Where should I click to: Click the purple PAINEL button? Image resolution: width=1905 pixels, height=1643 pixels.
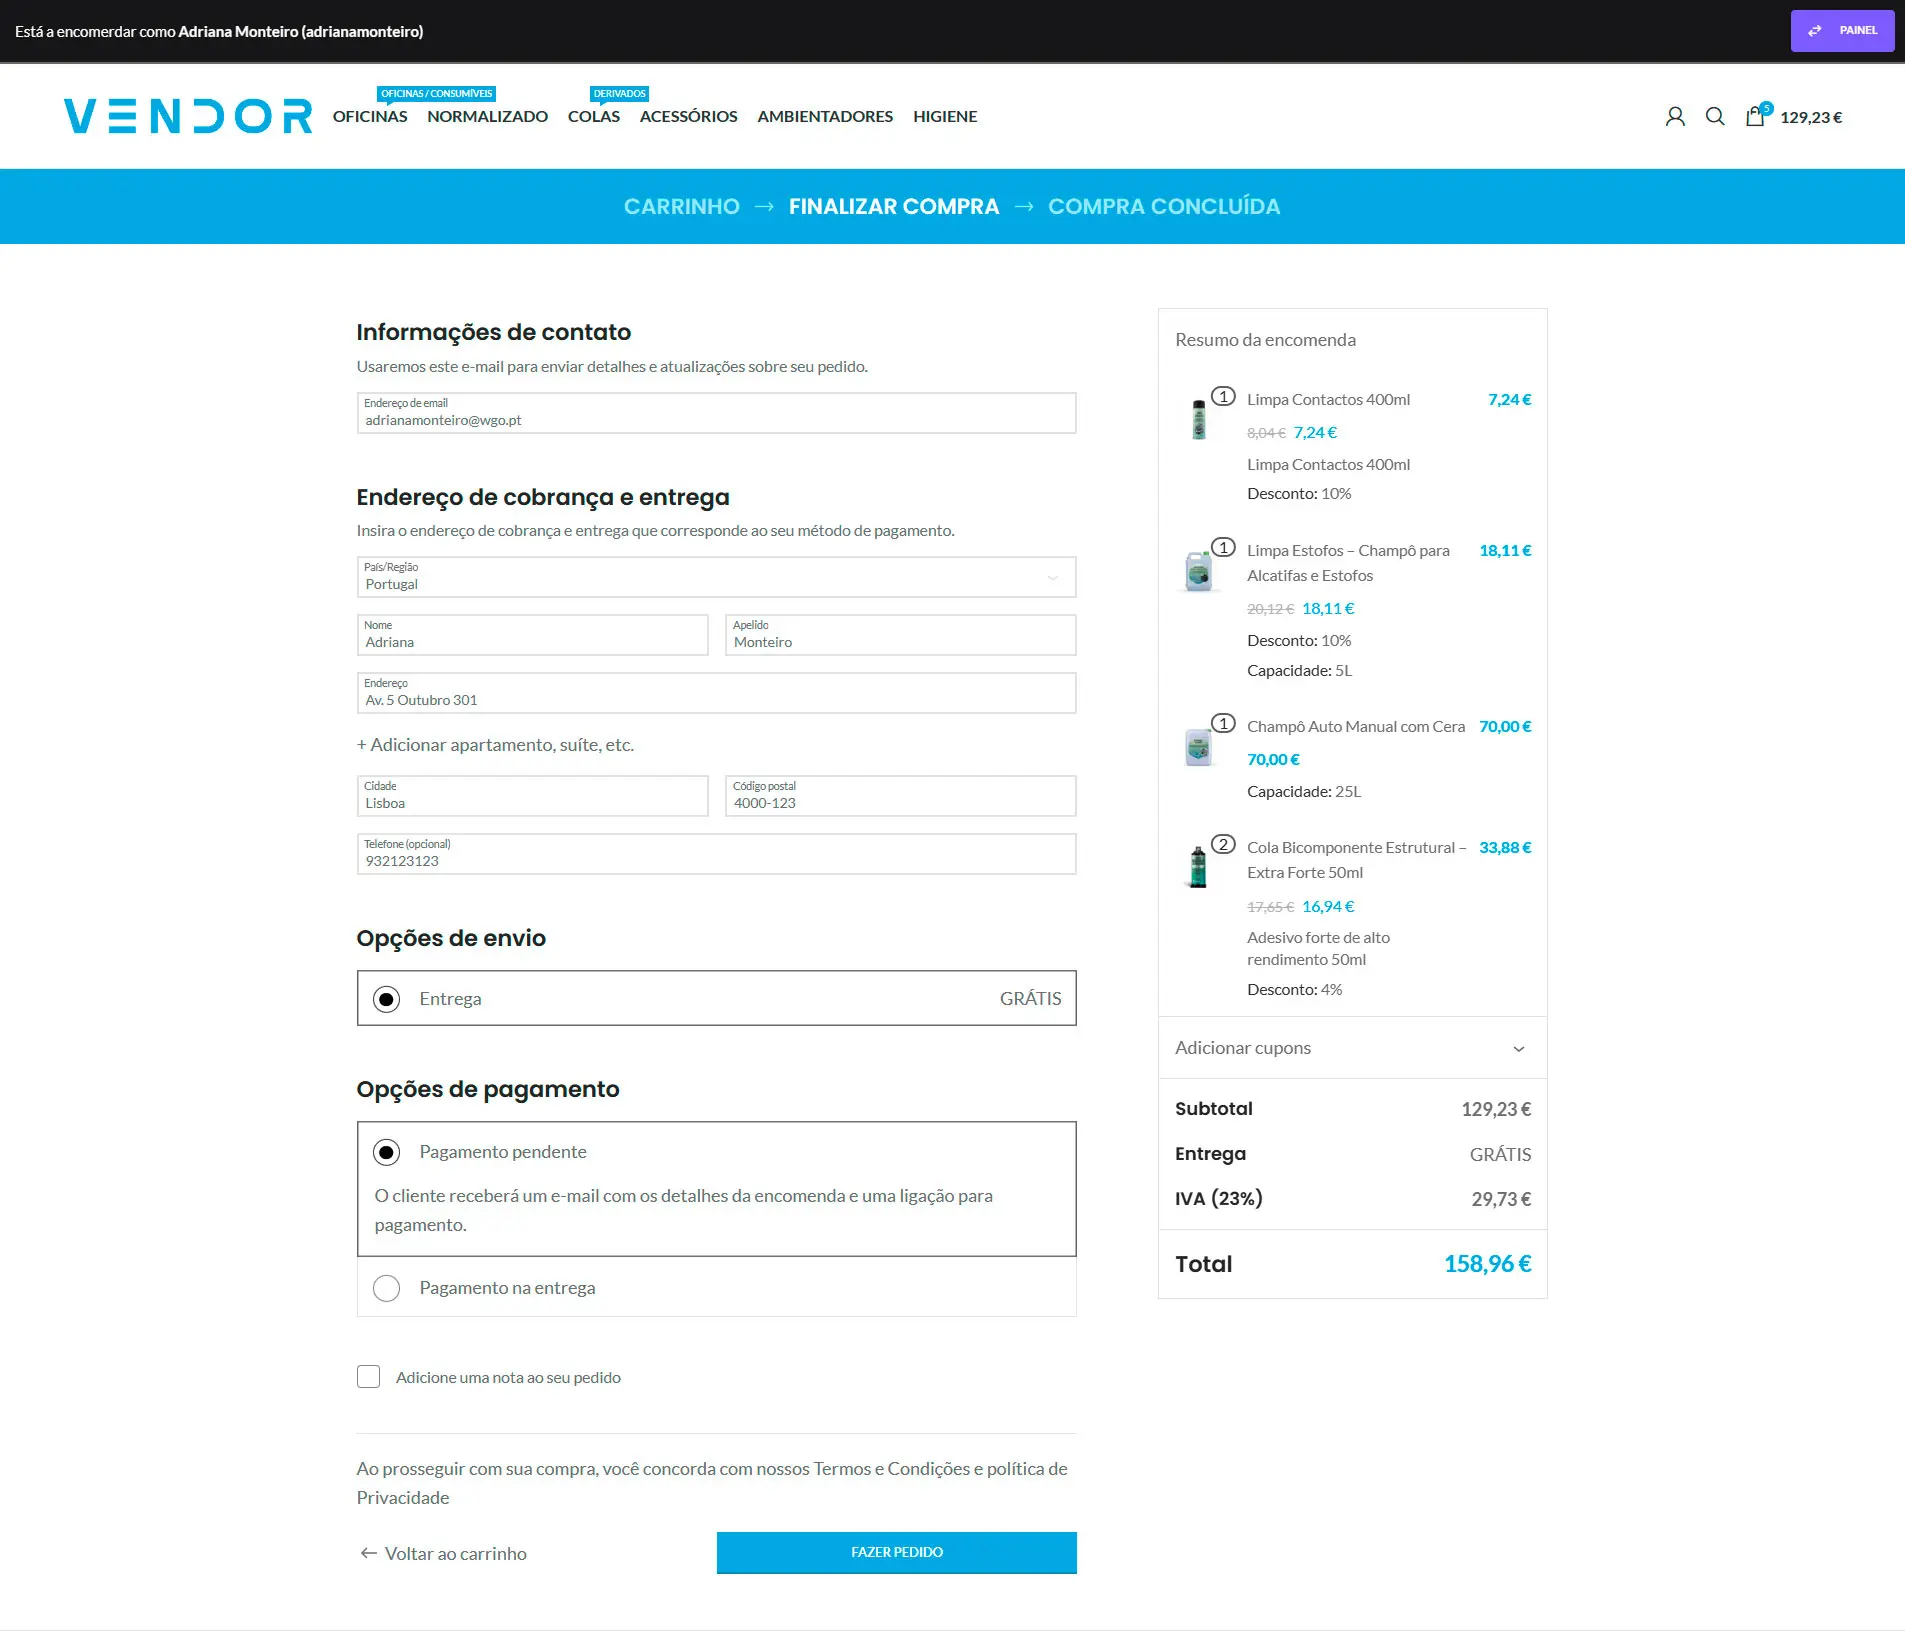click(x=1842, y=30)
